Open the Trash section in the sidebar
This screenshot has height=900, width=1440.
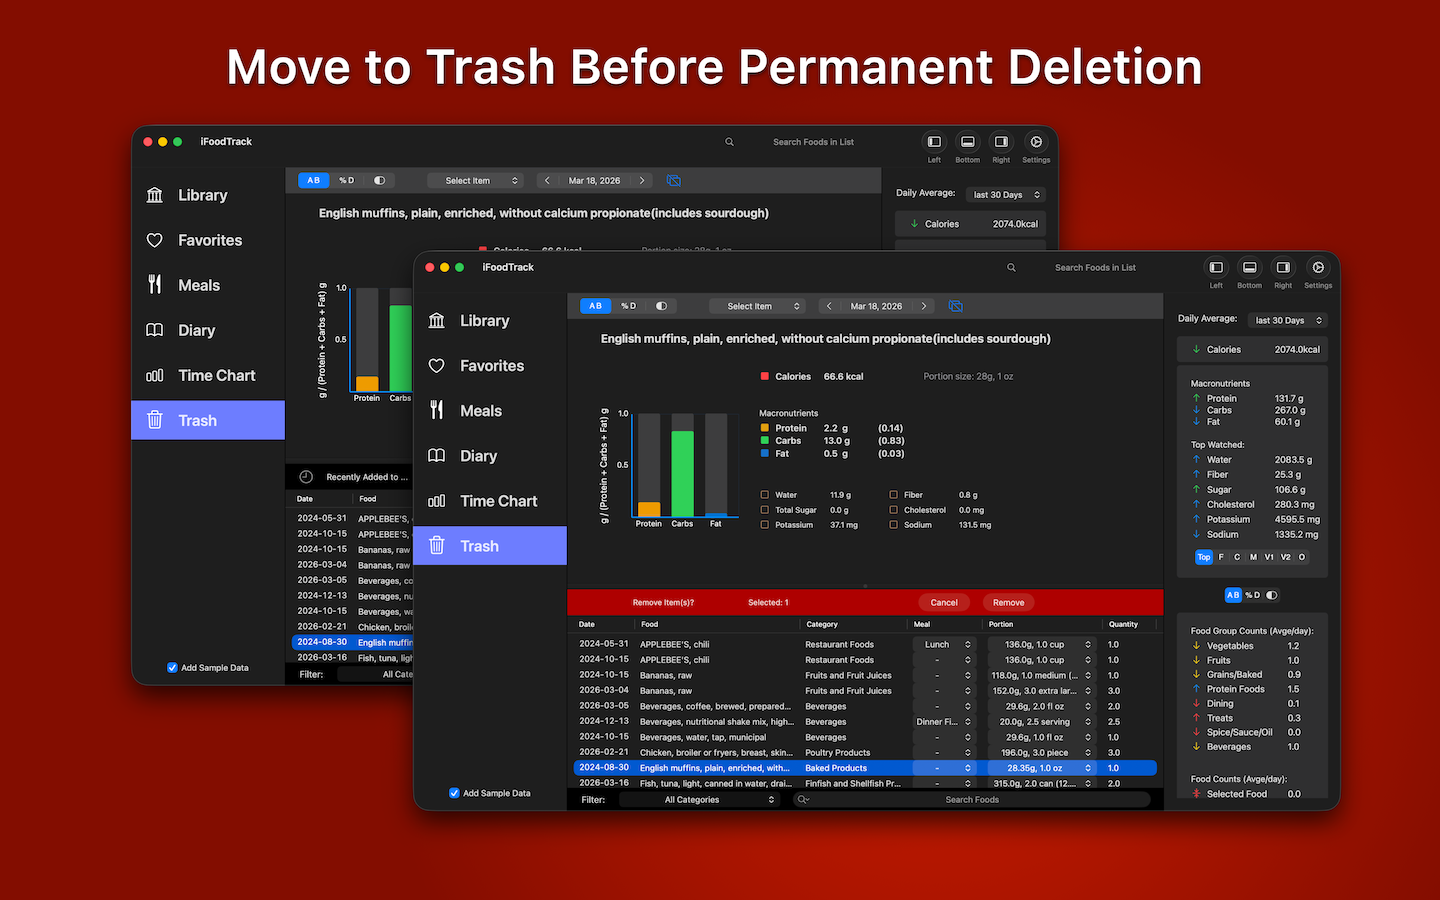pos(479,545)
